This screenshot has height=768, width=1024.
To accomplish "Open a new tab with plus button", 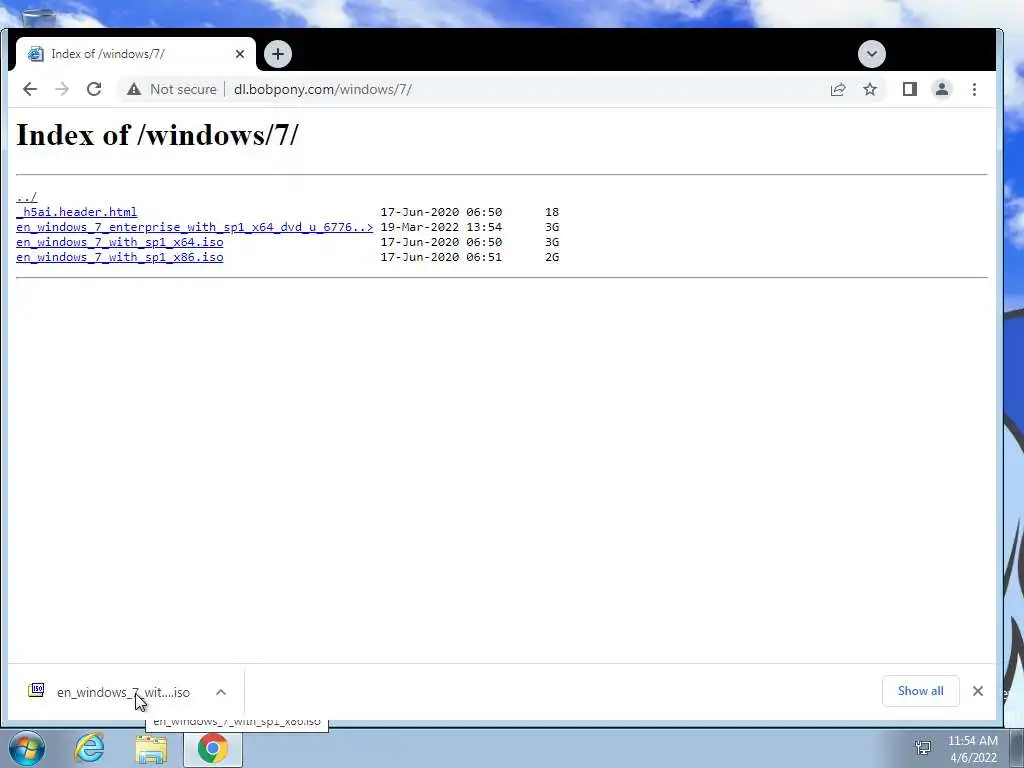I will click(278, 54).
